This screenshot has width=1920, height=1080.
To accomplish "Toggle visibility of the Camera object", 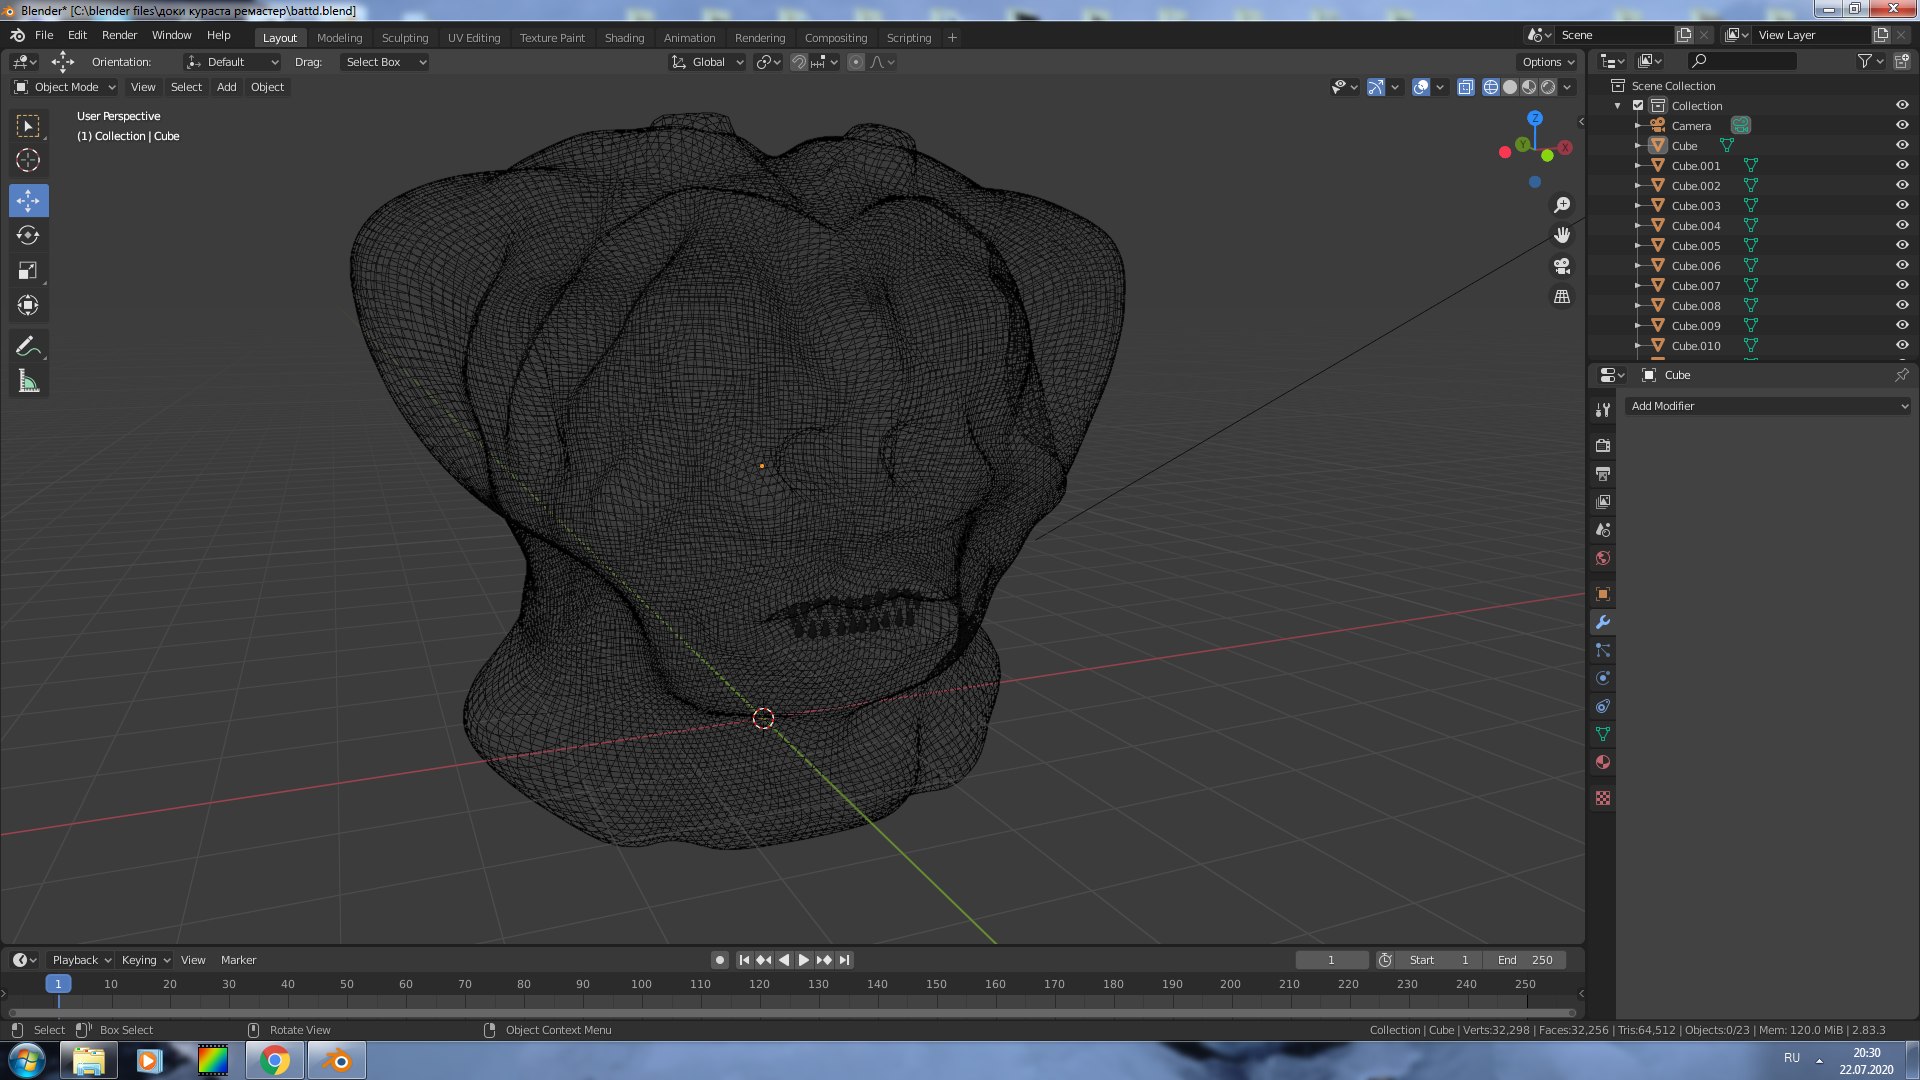I will [1902, 125].
